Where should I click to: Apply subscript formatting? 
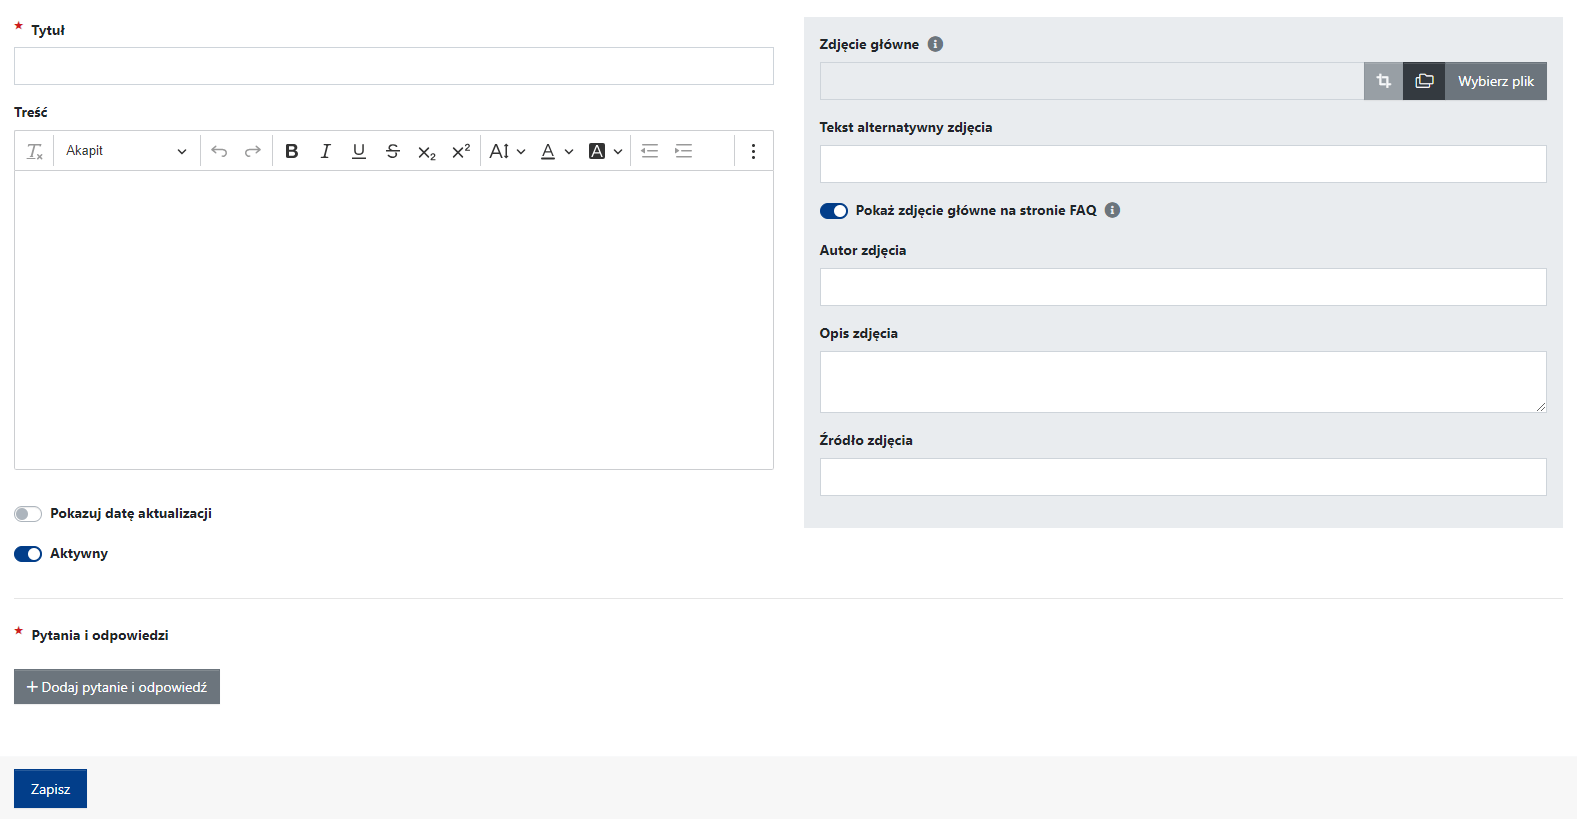coord(427,151)
